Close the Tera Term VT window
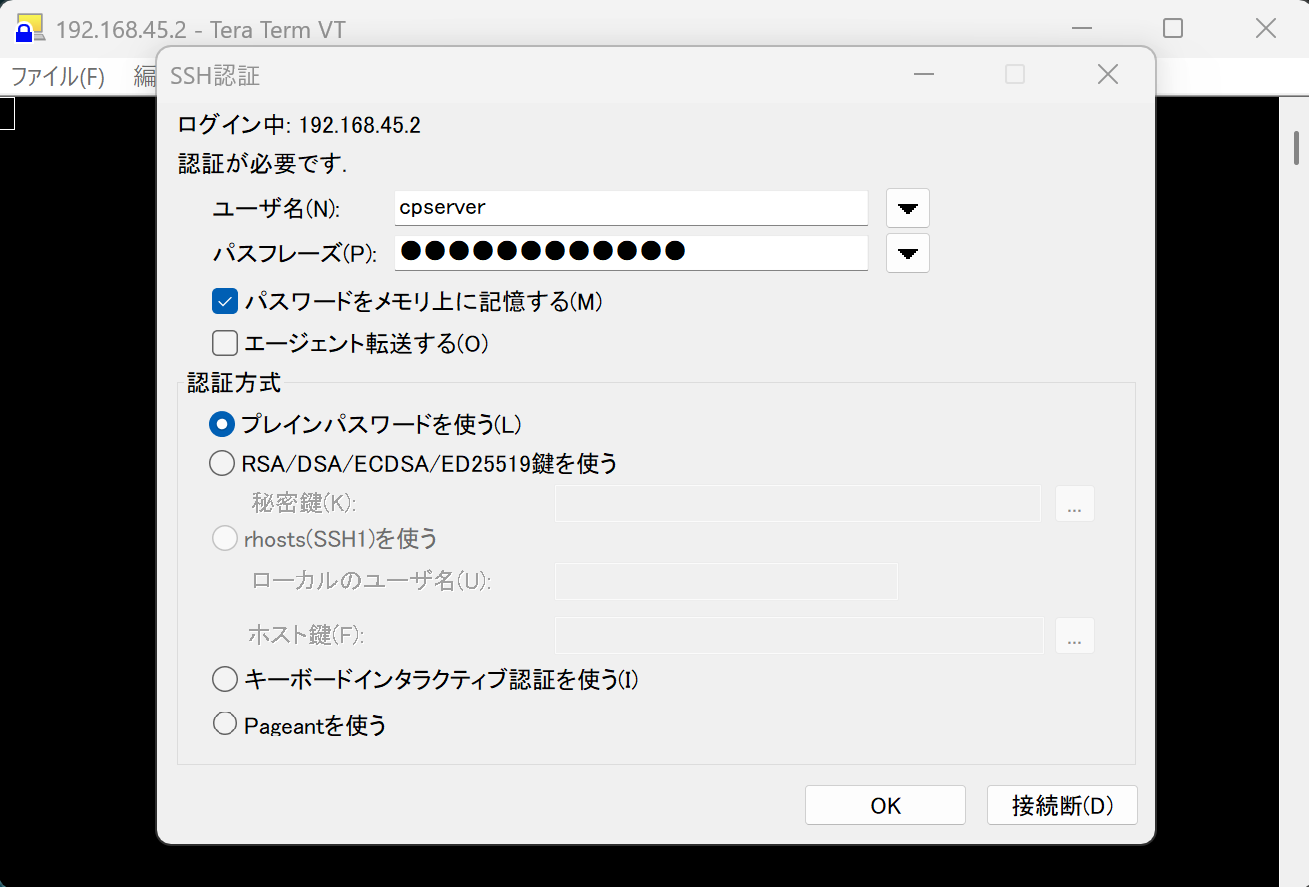 click(x=1266, y=28)
